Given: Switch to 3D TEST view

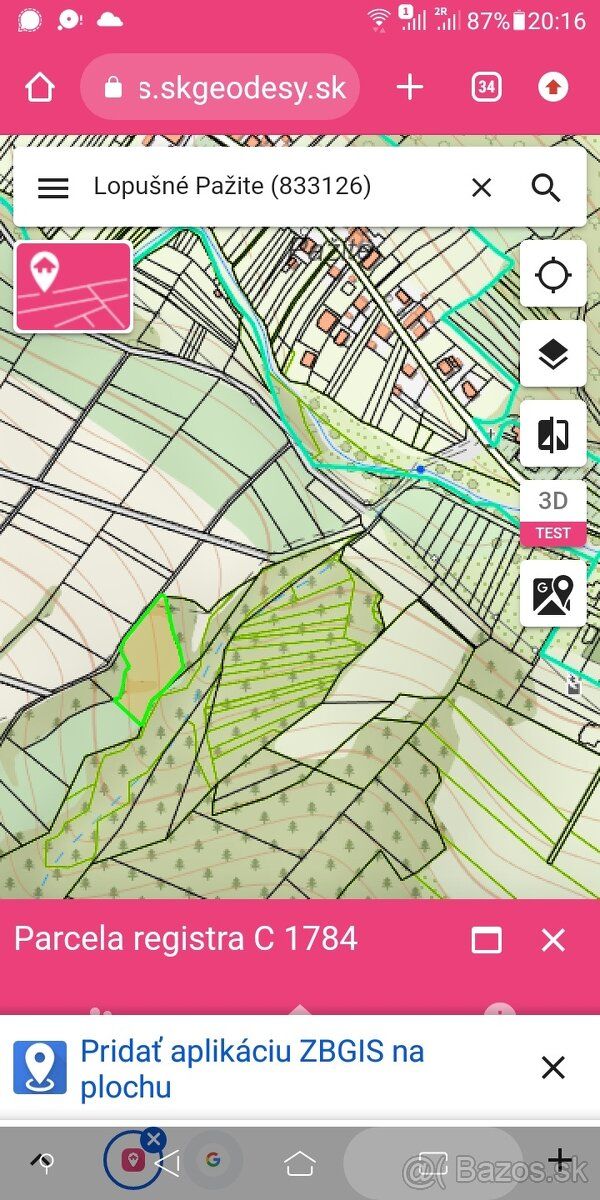Looking at the screenshot, I should pyautogui.click(x=553, y=513).
